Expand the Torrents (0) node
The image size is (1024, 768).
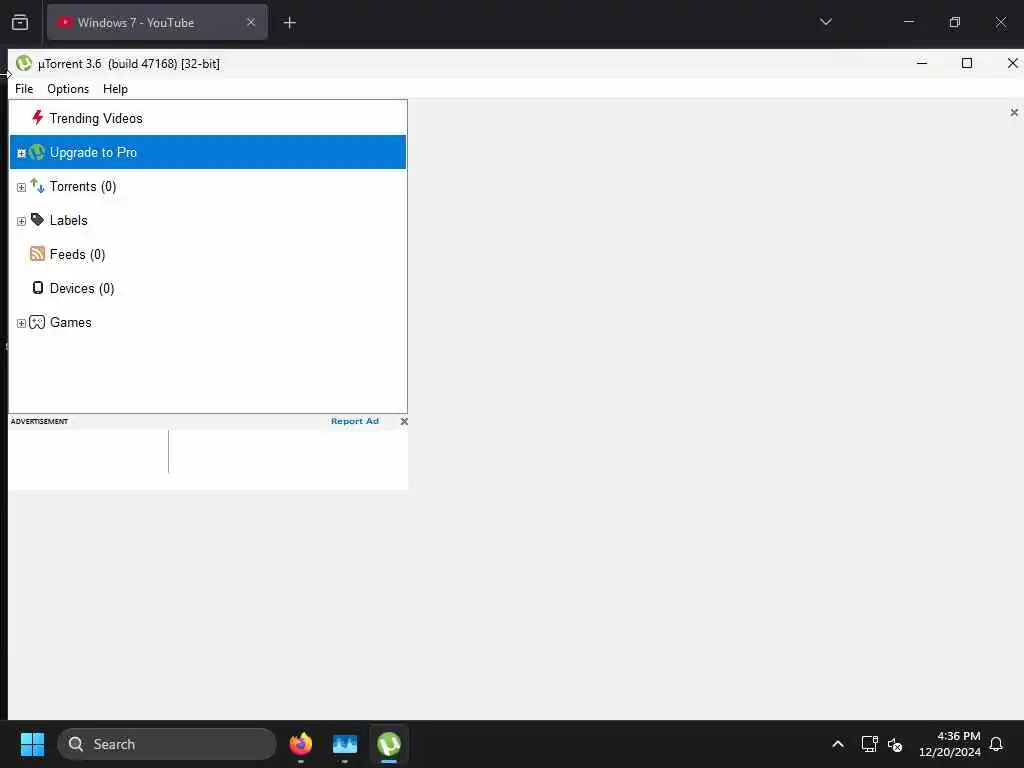pos(21,187)
